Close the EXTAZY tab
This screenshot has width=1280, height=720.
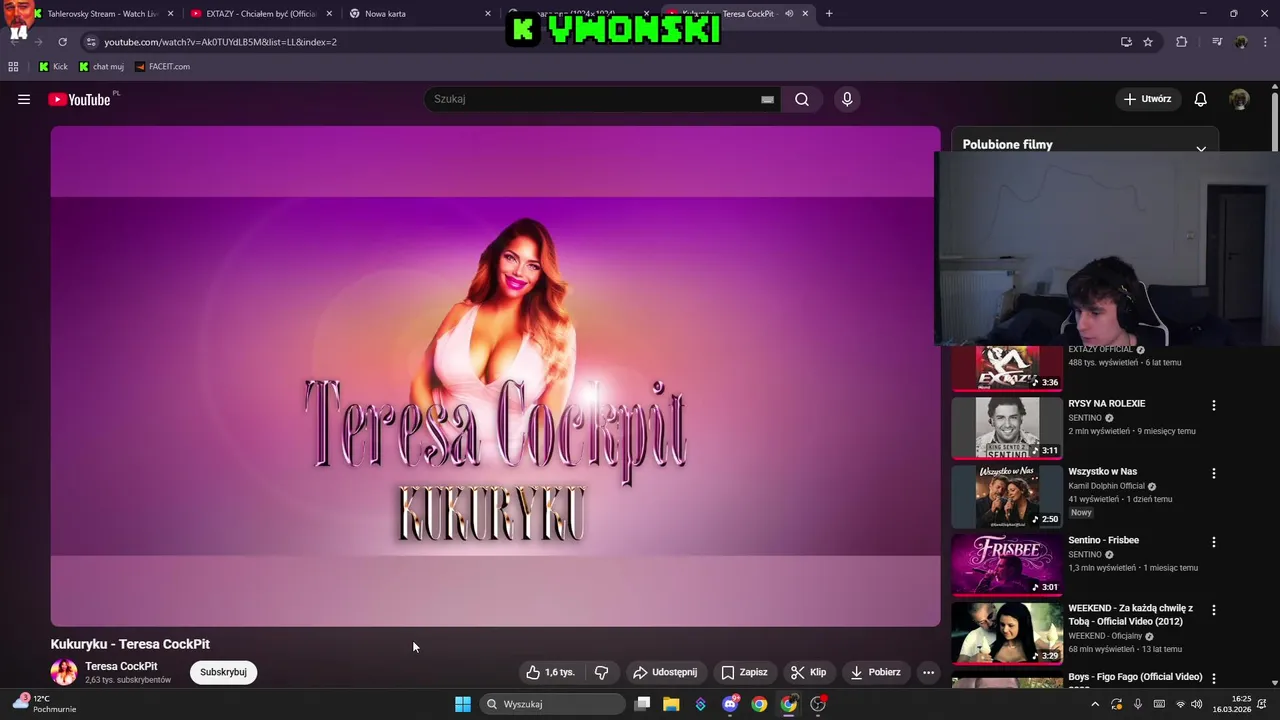[x=329, y=14]
